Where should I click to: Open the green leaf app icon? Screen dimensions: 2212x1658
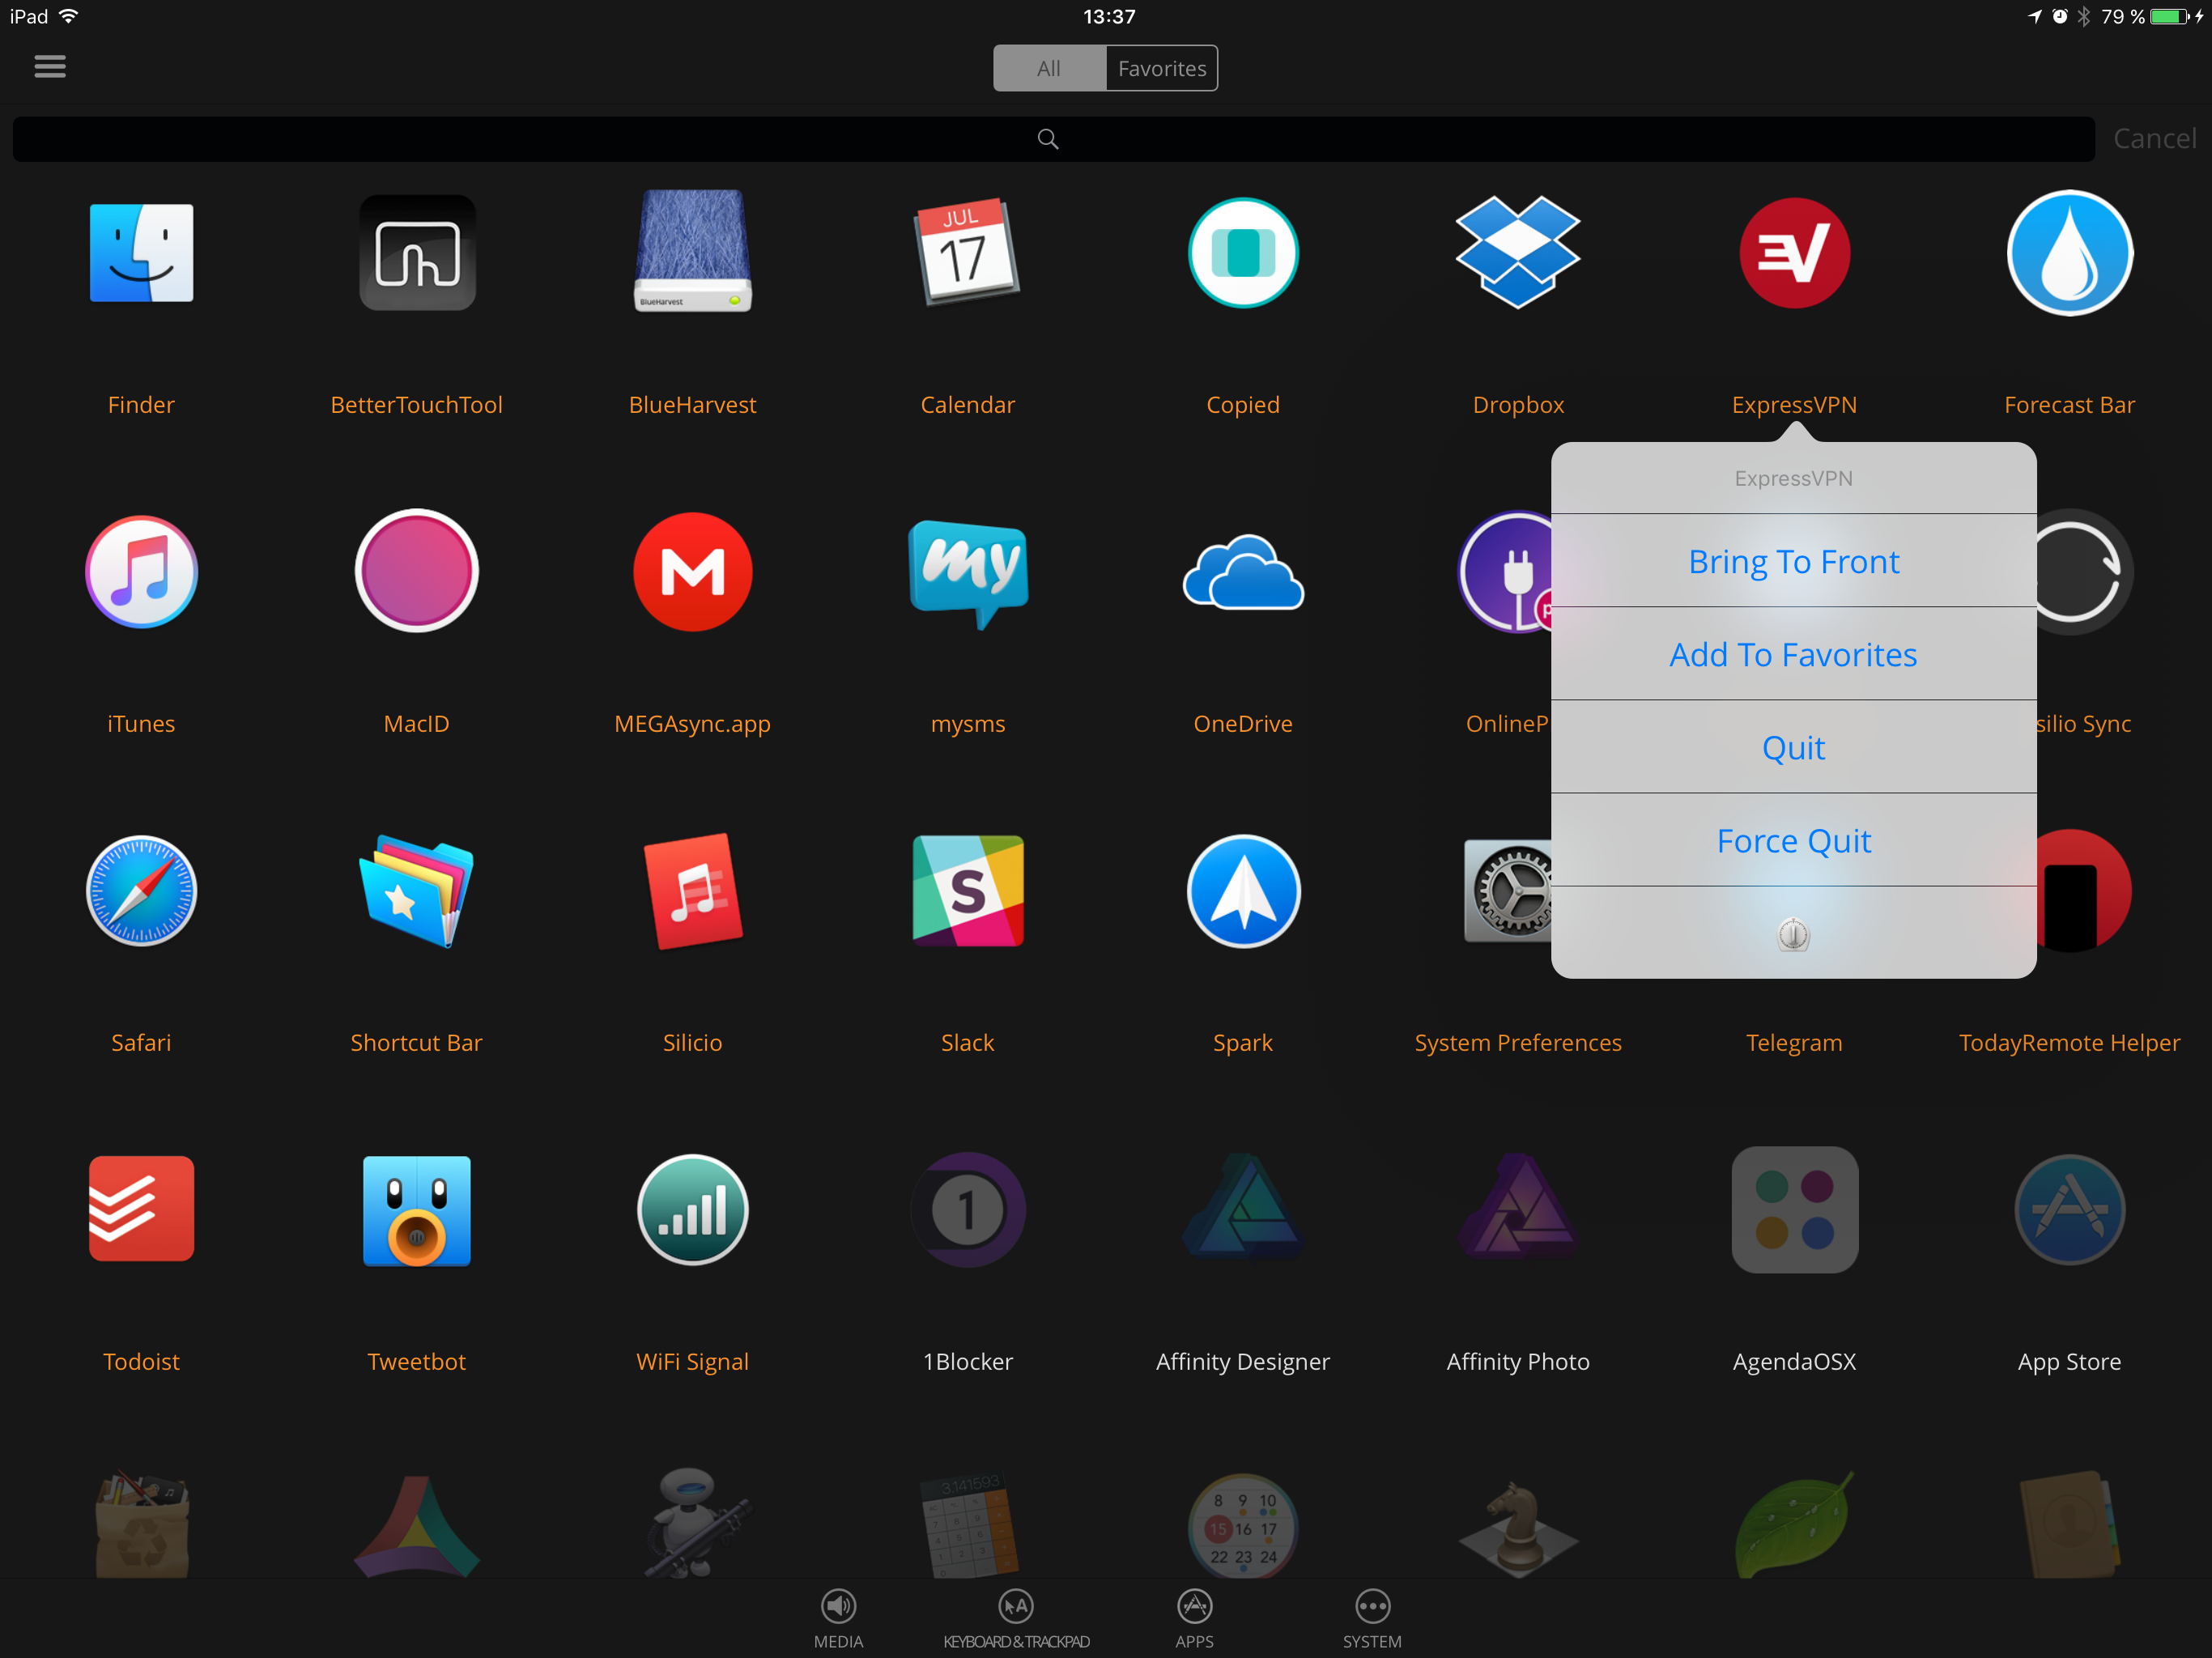click(x=1794, y=1524)
